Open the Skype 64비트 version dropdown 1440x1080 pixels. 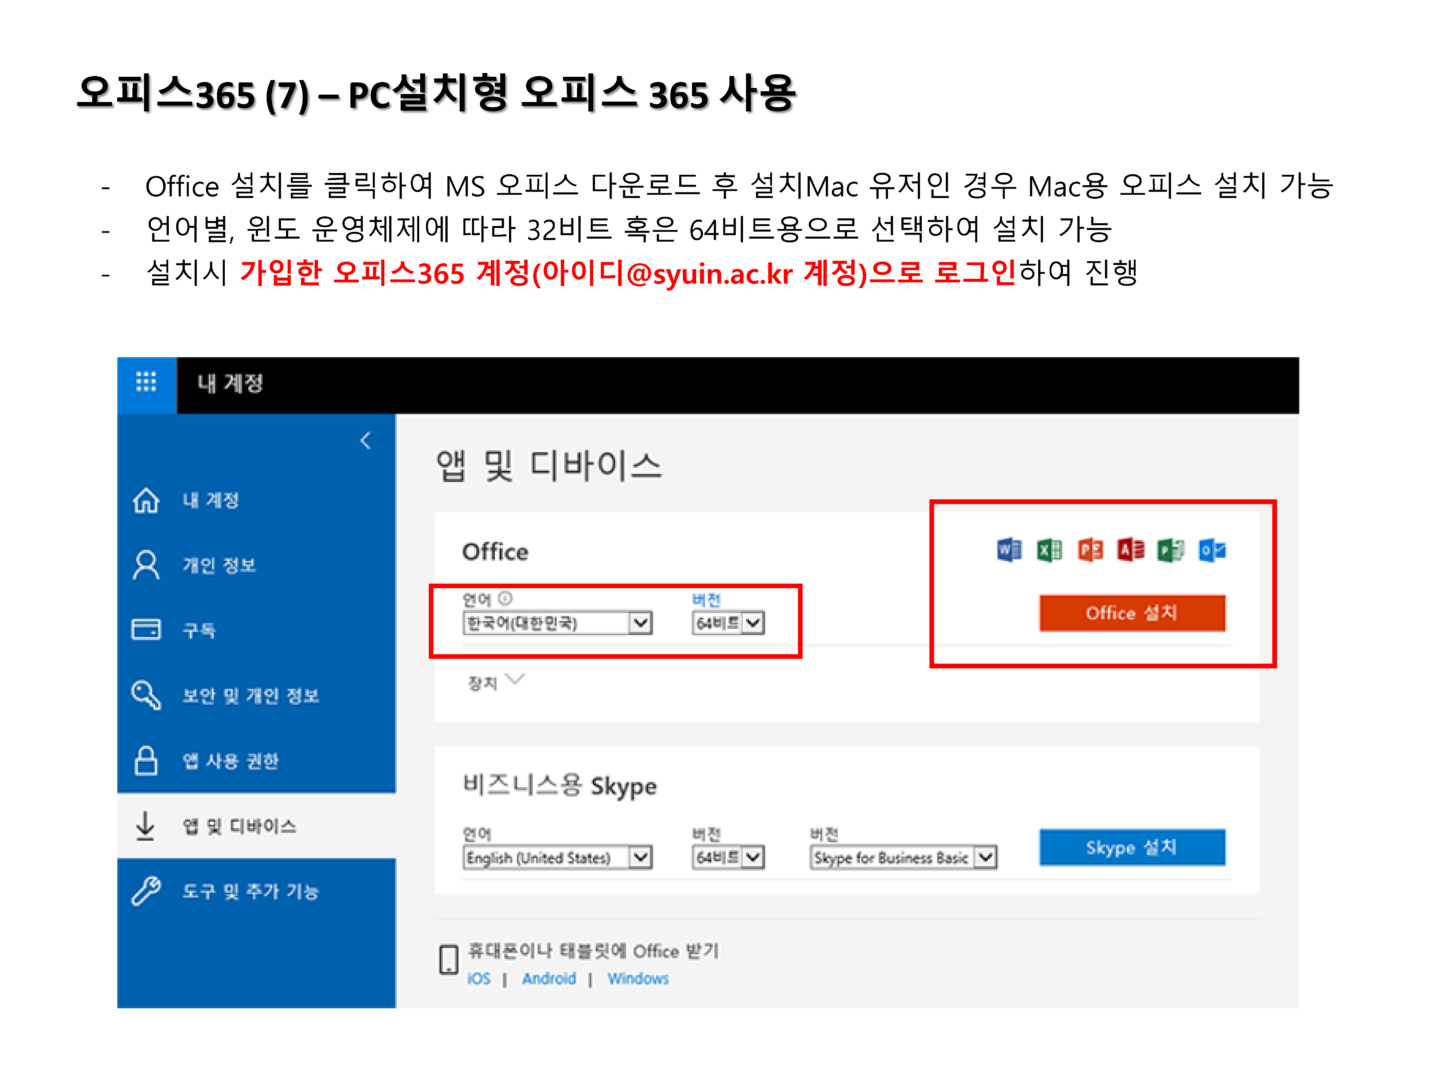(x=728, y=858)
